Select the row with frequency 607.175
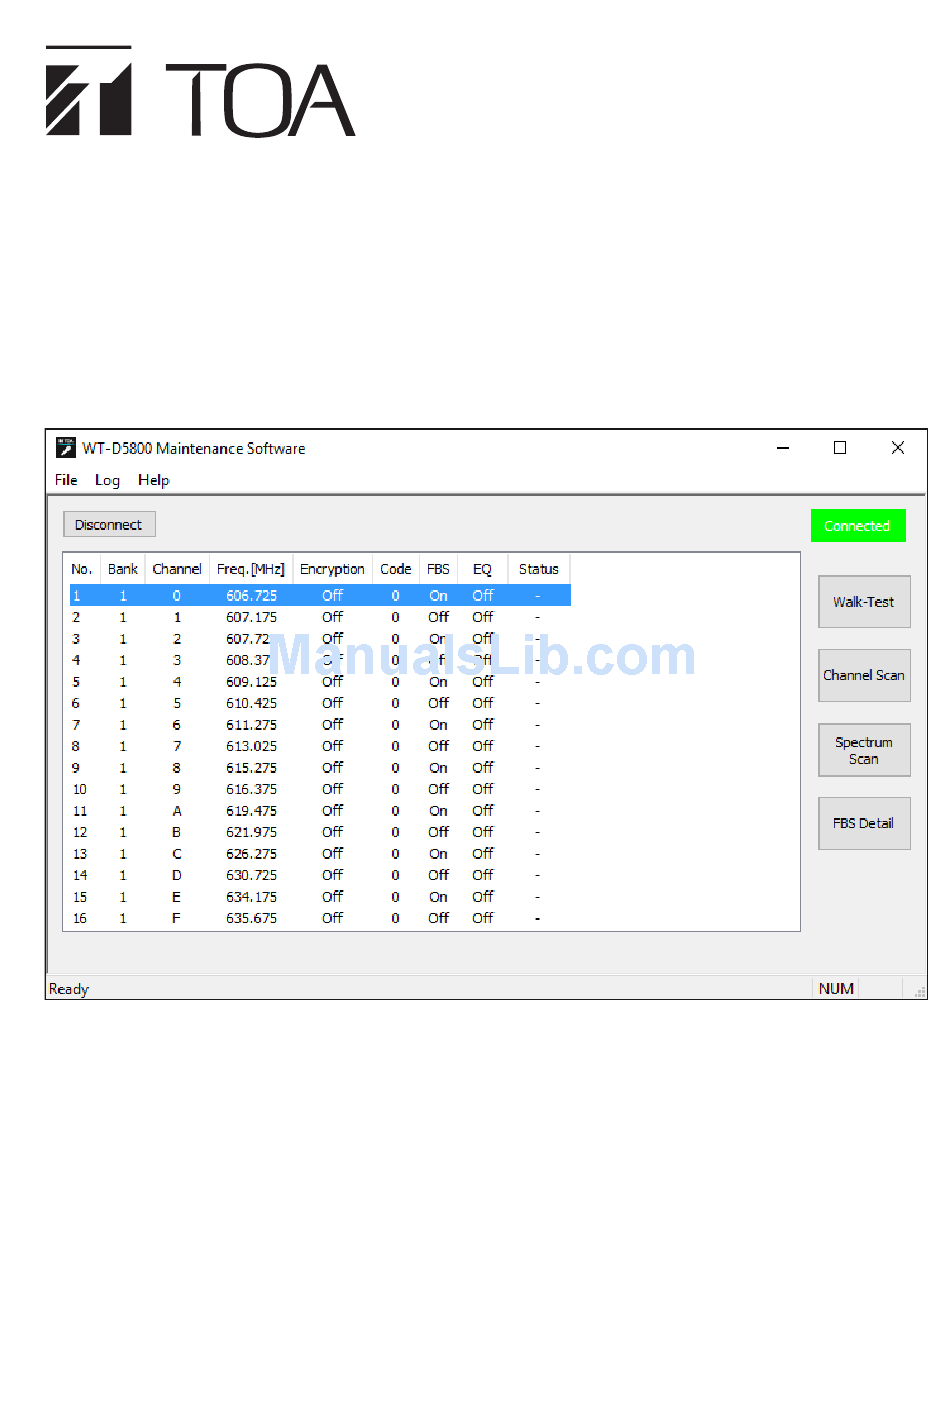The height and width of the screenshot is (1419, 950). 320,618
